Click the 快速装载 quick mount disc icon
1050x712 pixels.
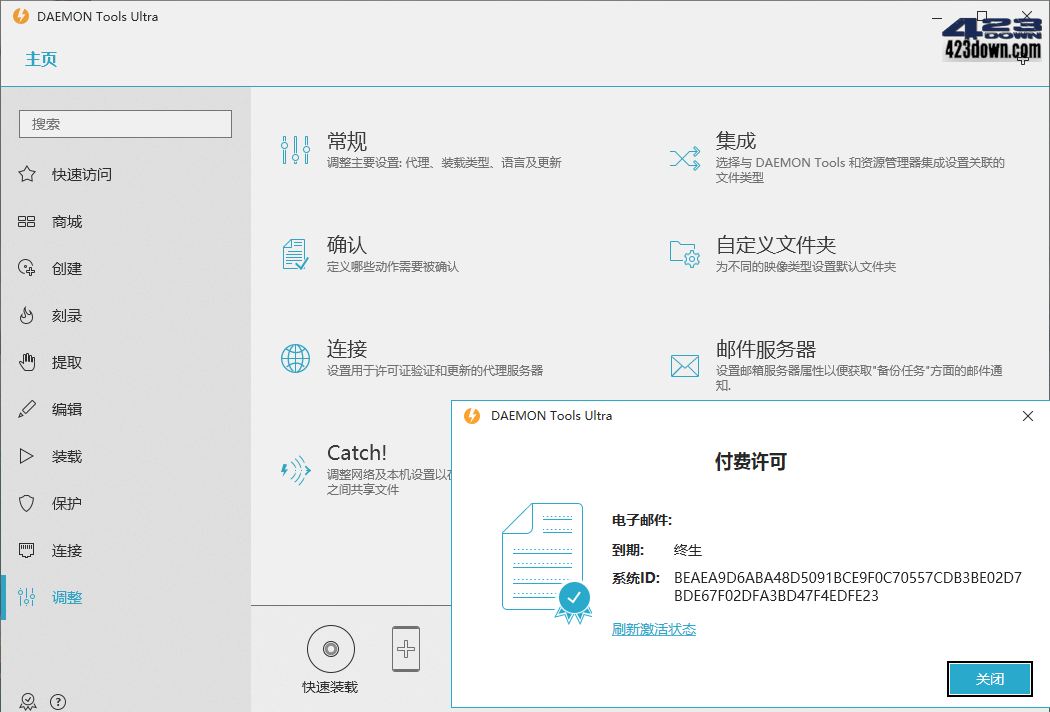click(x=330, y=648)
